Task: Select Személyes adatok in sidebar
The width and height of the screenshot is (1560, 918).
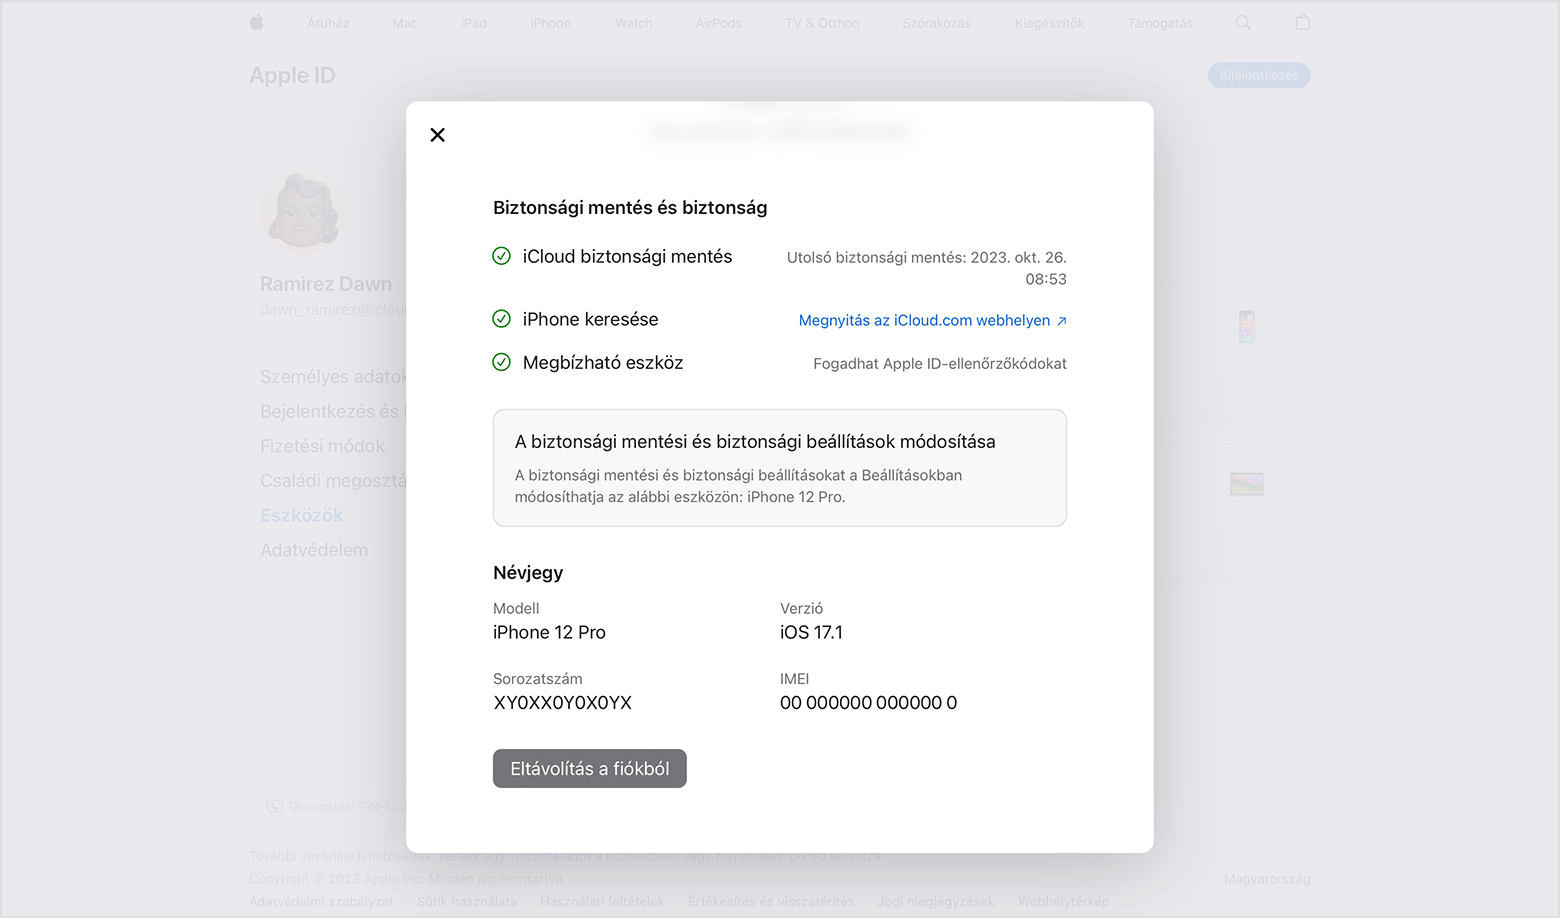Action: coord(333,377)
